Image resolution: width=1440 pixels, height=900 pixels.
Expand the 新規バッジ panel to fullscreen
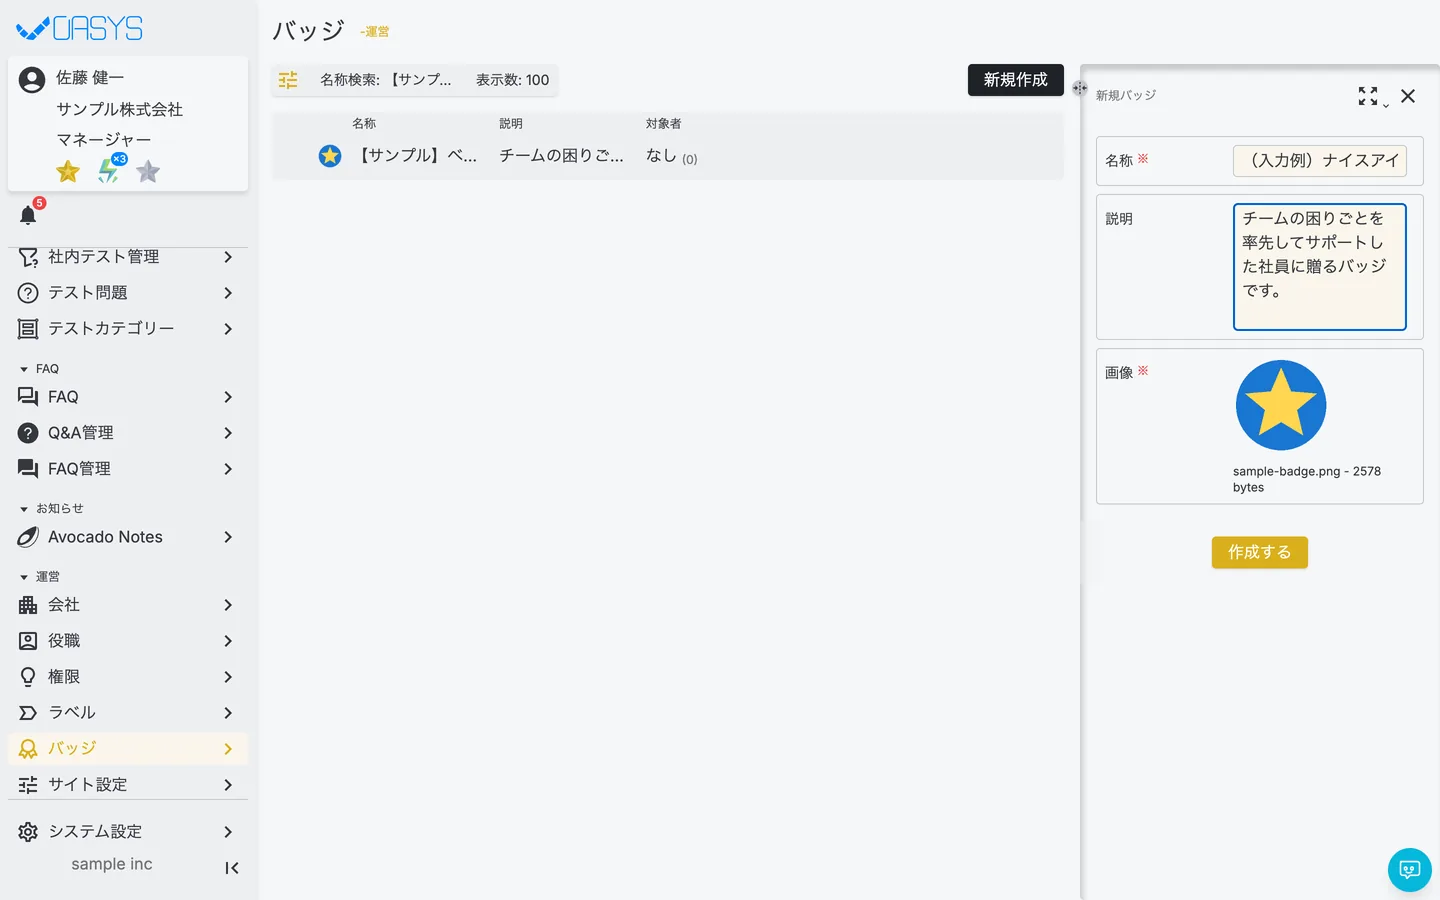(1368, 96)
